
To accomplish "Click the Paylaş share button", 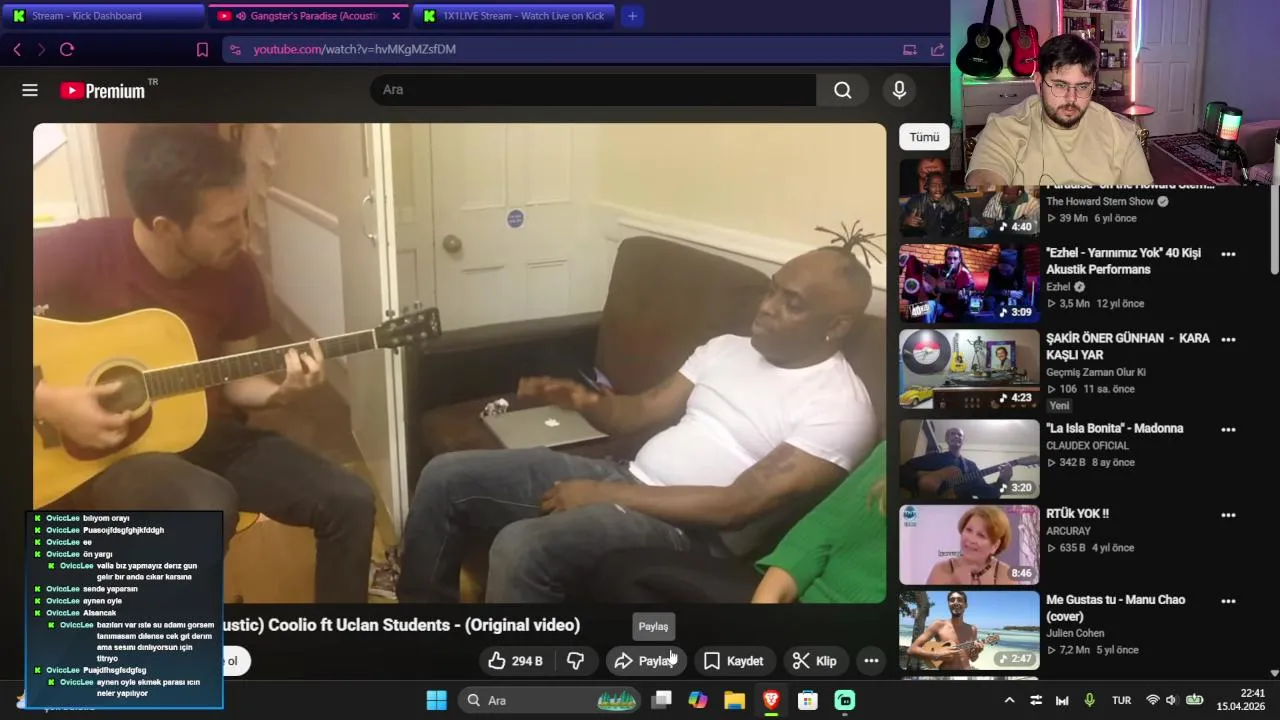I will [x=646, y=661].
